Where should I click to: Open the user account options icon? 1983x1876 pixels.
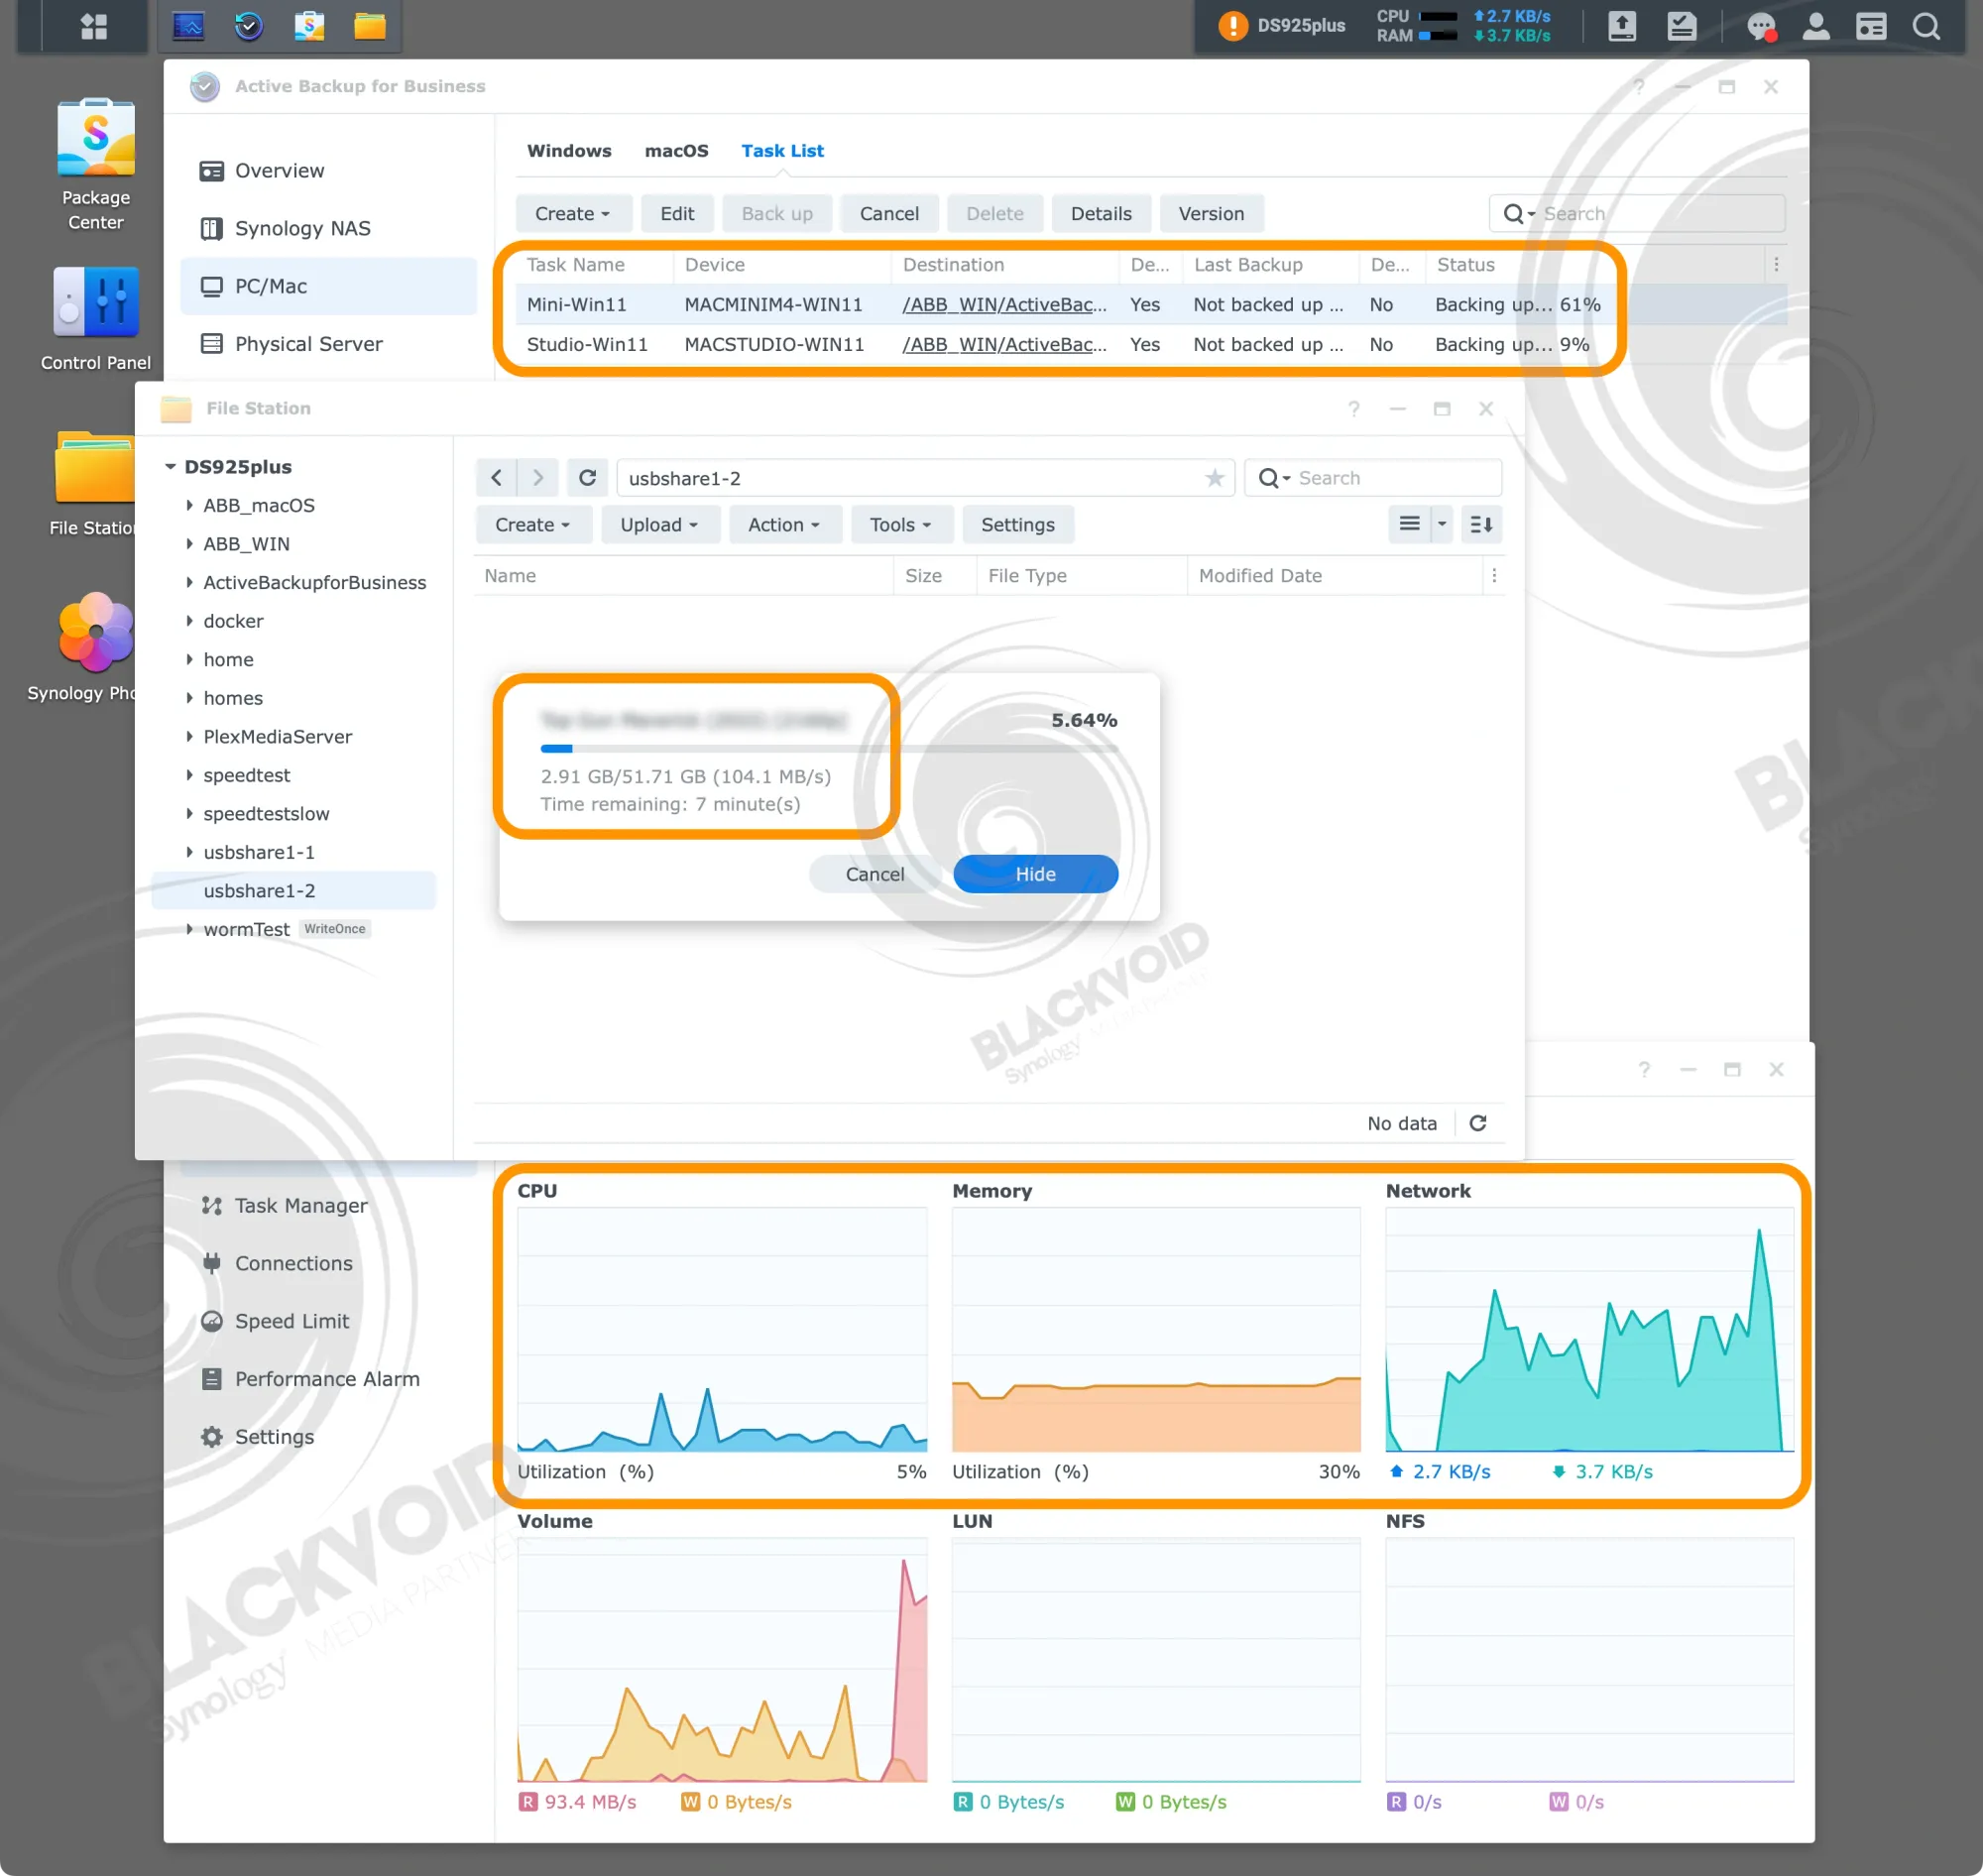1816,26
